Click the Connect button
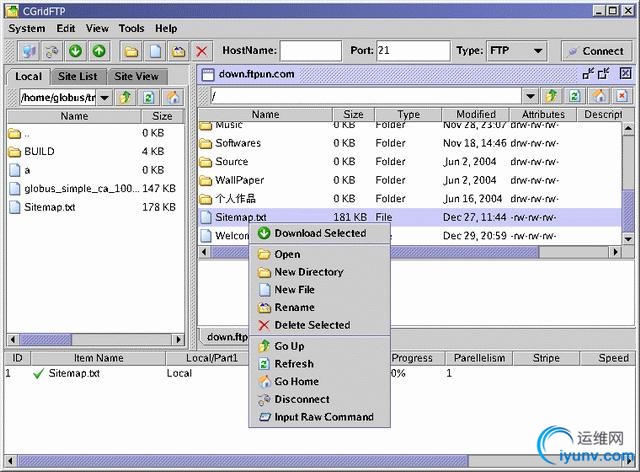Screen dimensions: 640x472 coord(598,51)
